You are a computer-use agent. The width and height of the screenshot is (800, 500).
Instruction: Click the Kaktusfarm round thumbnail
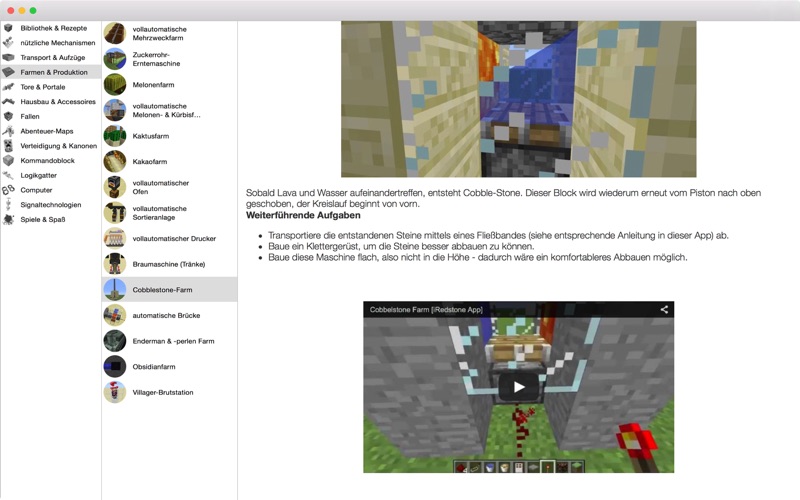click(115, 136)
